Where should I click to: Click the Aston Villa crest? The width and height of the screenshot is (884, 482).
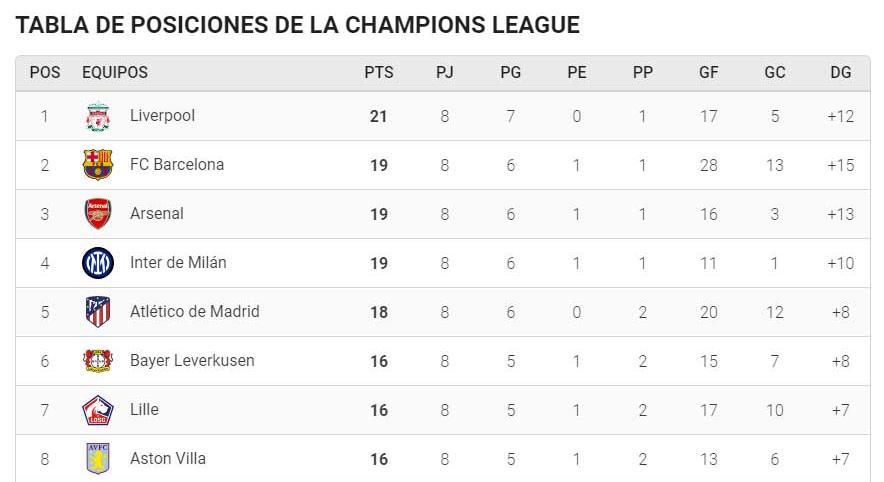coord(98,458)
